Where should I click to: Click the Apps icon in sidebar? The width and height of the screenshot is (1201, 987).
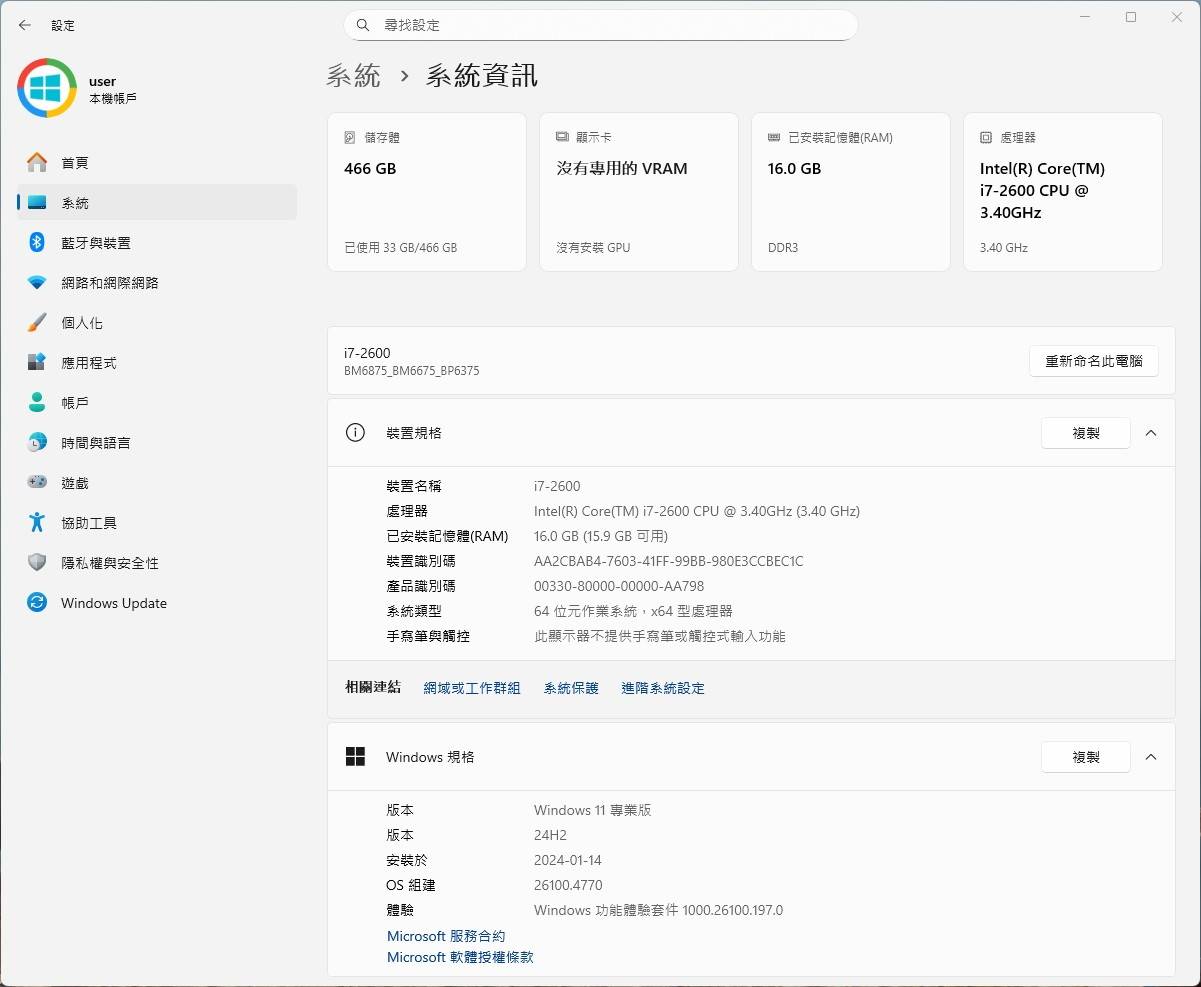coord(37,362)
